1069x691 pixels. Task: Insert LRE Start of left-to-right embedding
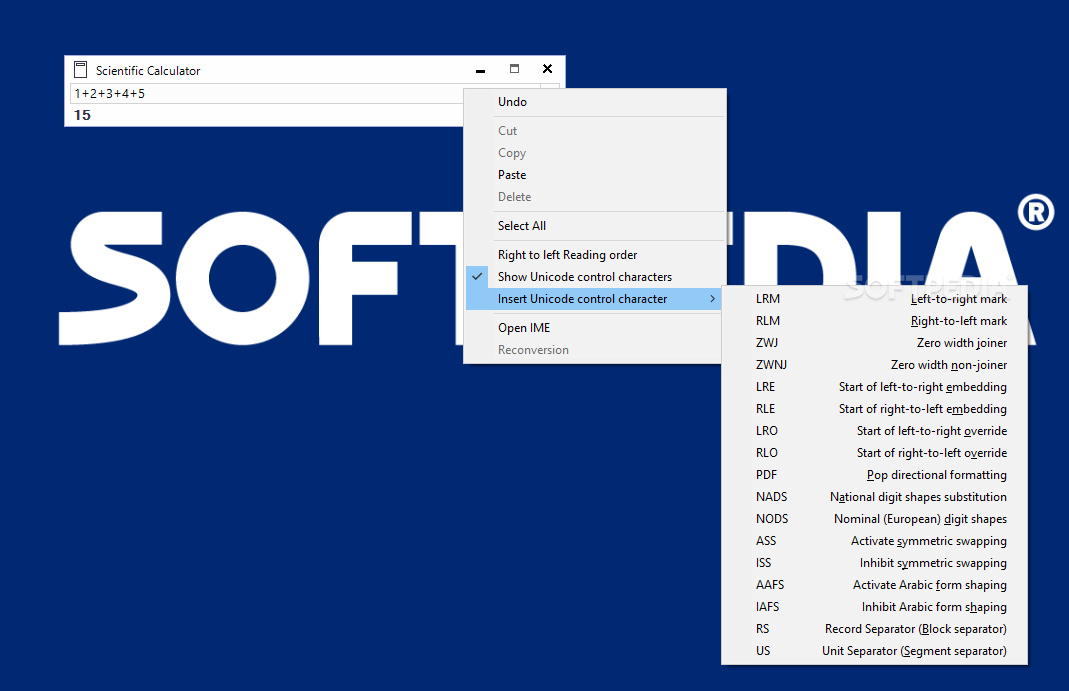[875, 386]
